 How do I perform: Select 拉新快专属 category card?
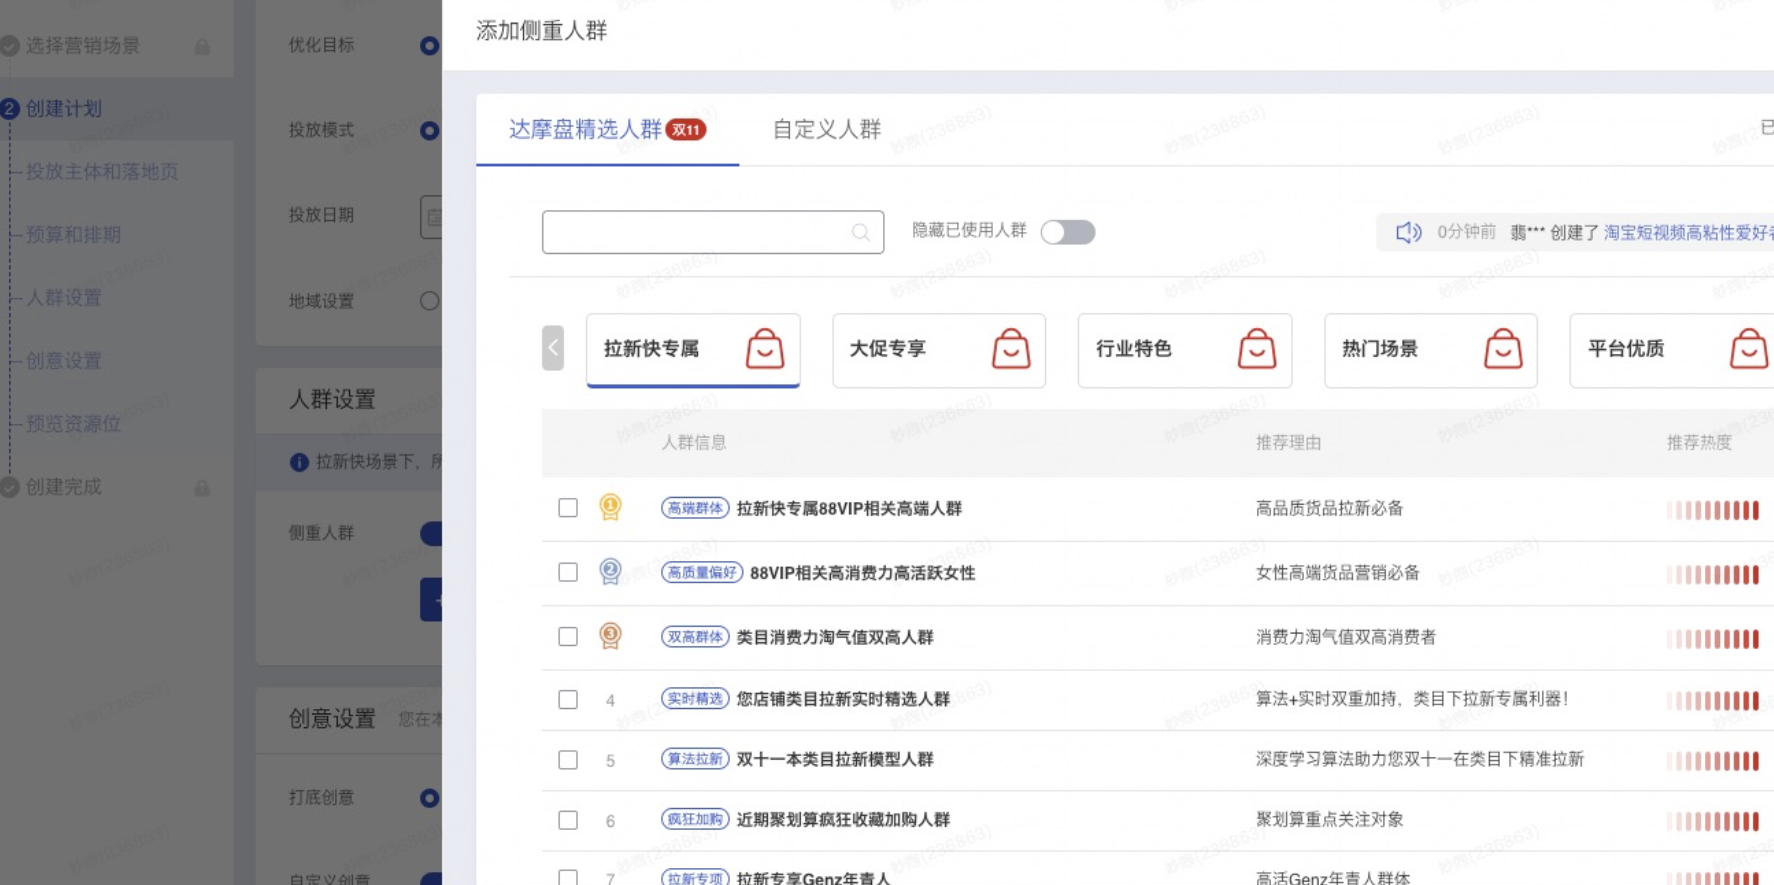click(x=693, y=350)
